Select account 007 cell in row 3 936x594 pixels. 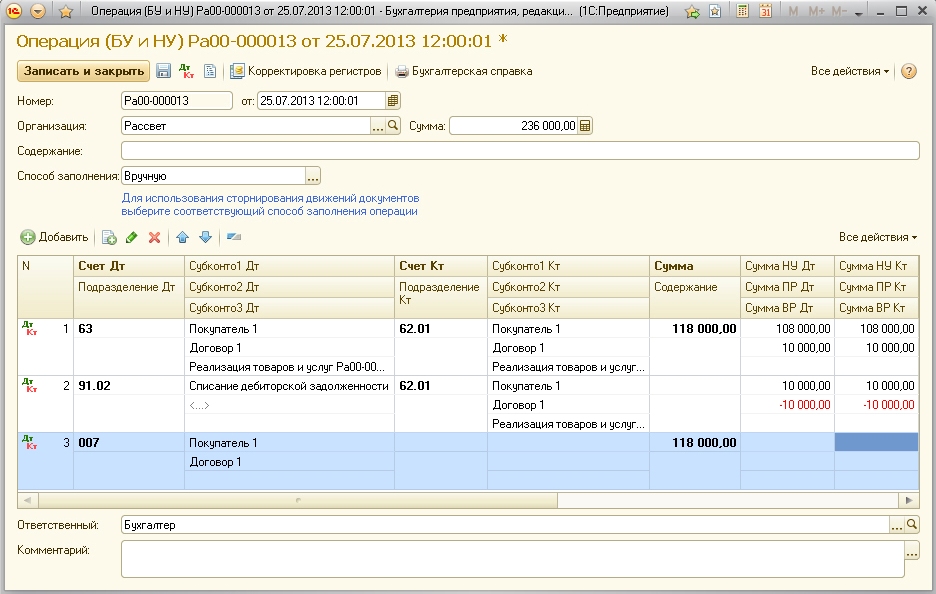[129, 443]
